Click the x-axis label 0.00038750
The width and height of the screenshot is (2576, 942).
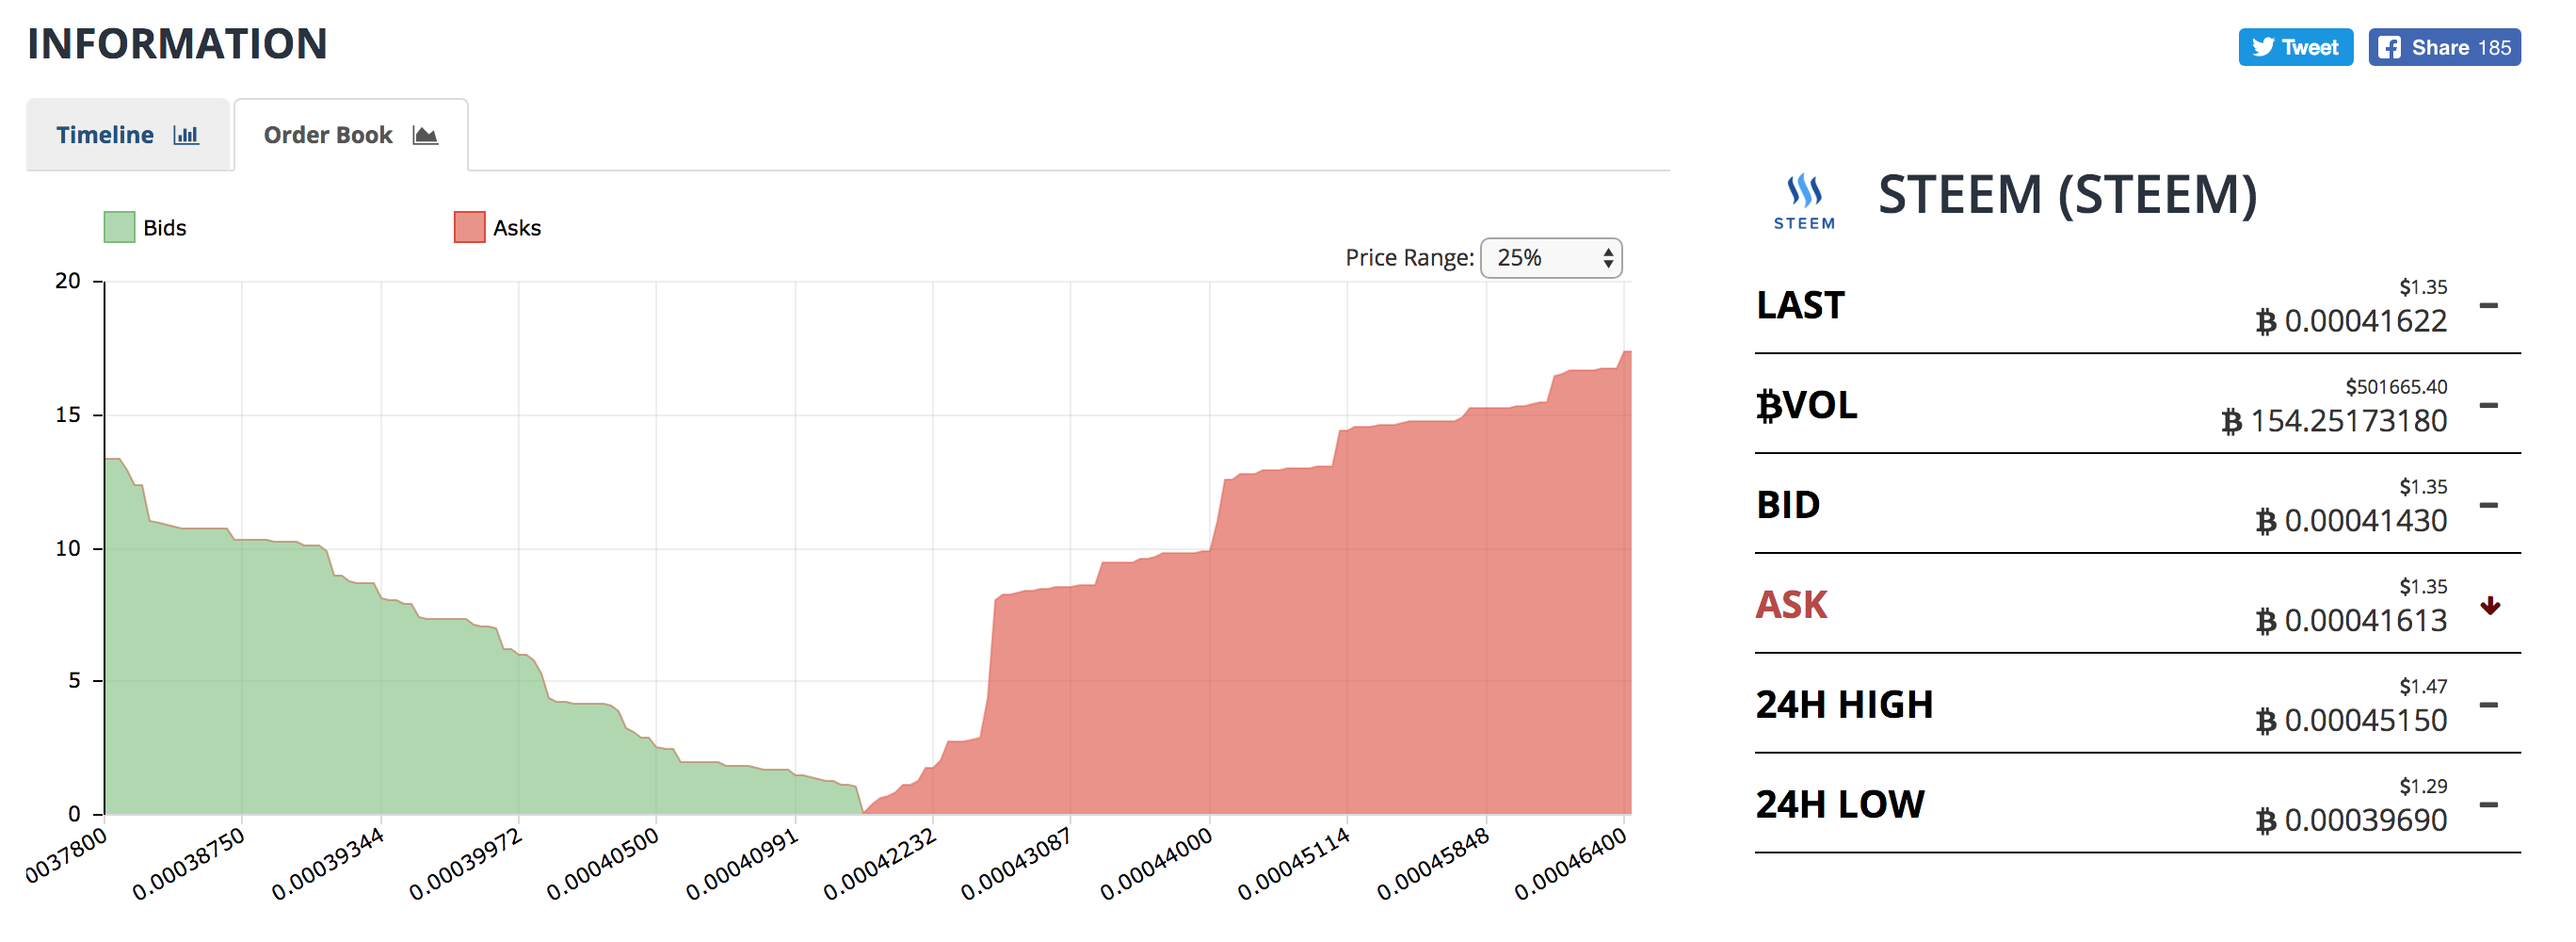click(x=189, y=863)
